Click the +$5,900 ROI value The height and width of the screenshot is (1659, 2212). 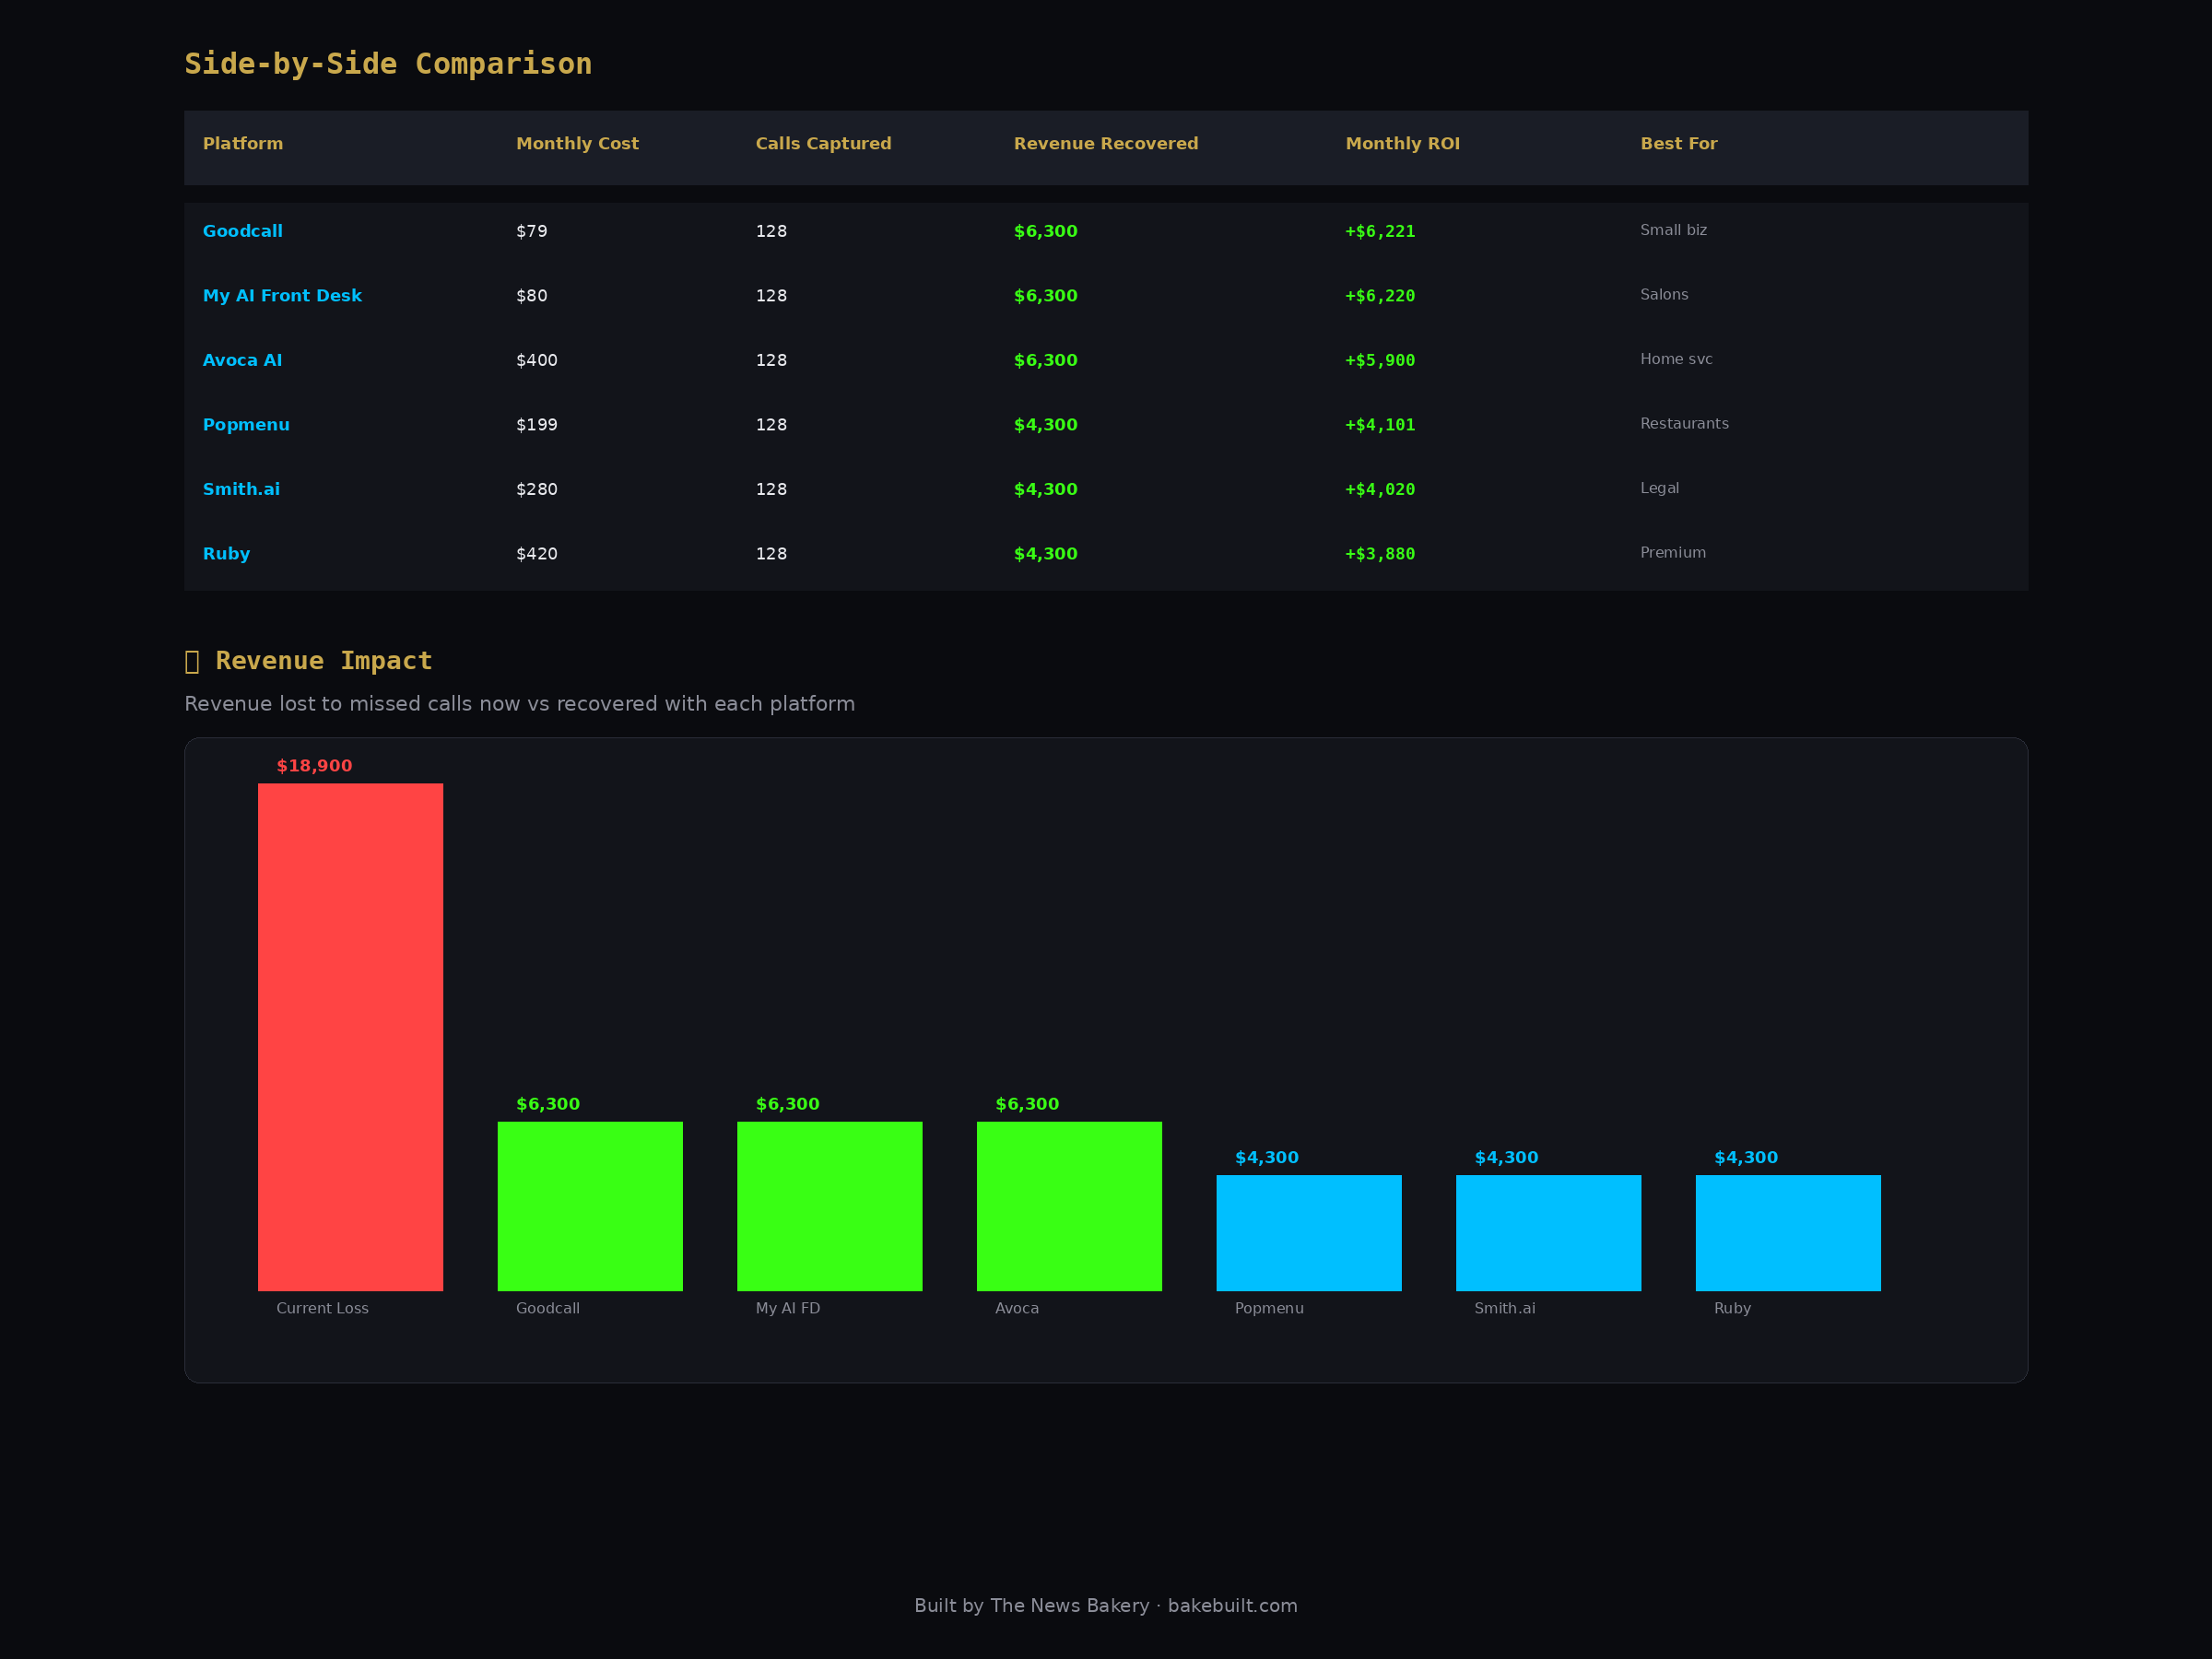tap(1380, 360)
